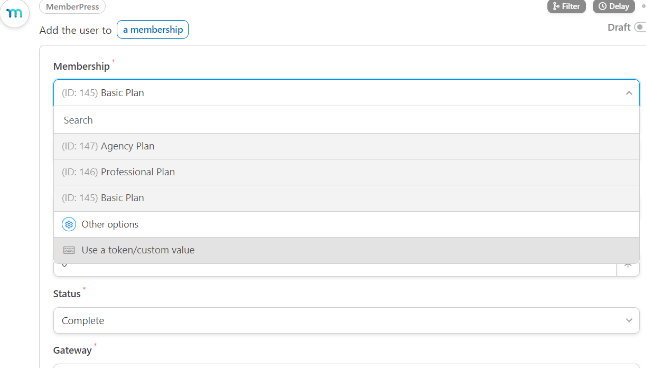The height and width of the screenshot is (368, 646).
Task: Toggle the Draft status switch
Action: coord(640,27)
